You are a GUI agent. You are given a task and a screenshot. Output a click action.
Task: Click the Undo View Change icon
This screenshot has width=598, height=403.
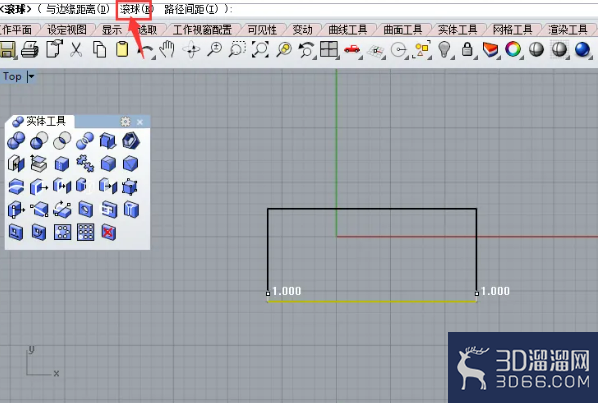[306, 50]
